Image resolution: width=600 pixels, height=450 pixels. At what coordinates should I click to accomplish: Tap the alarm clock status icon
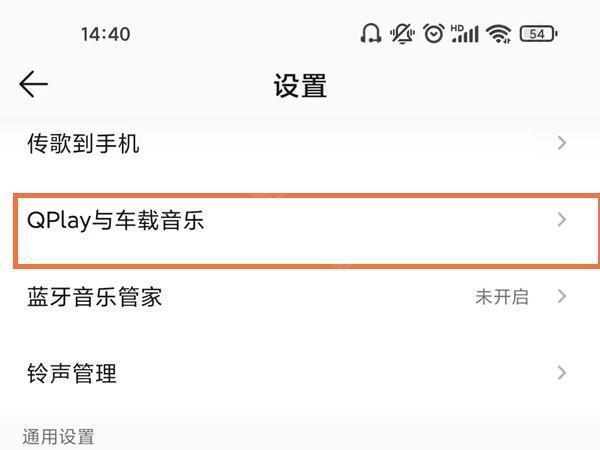click(x=433, y=34)
